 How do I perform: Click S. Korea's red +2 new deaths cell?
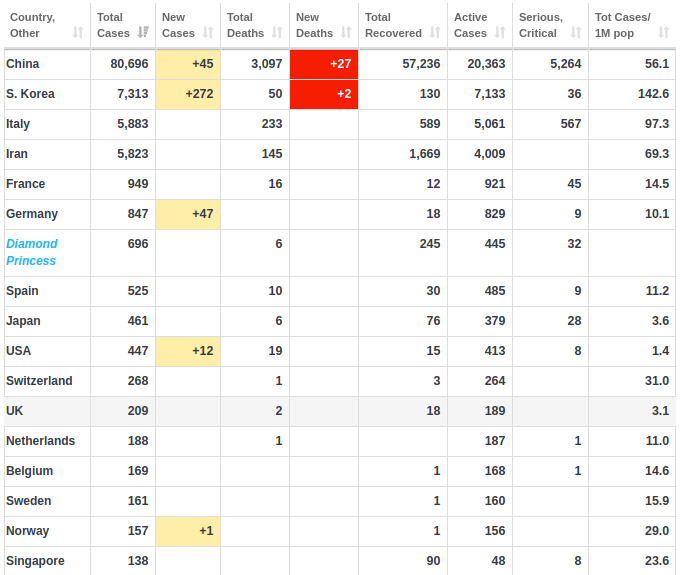coord(324,94)
